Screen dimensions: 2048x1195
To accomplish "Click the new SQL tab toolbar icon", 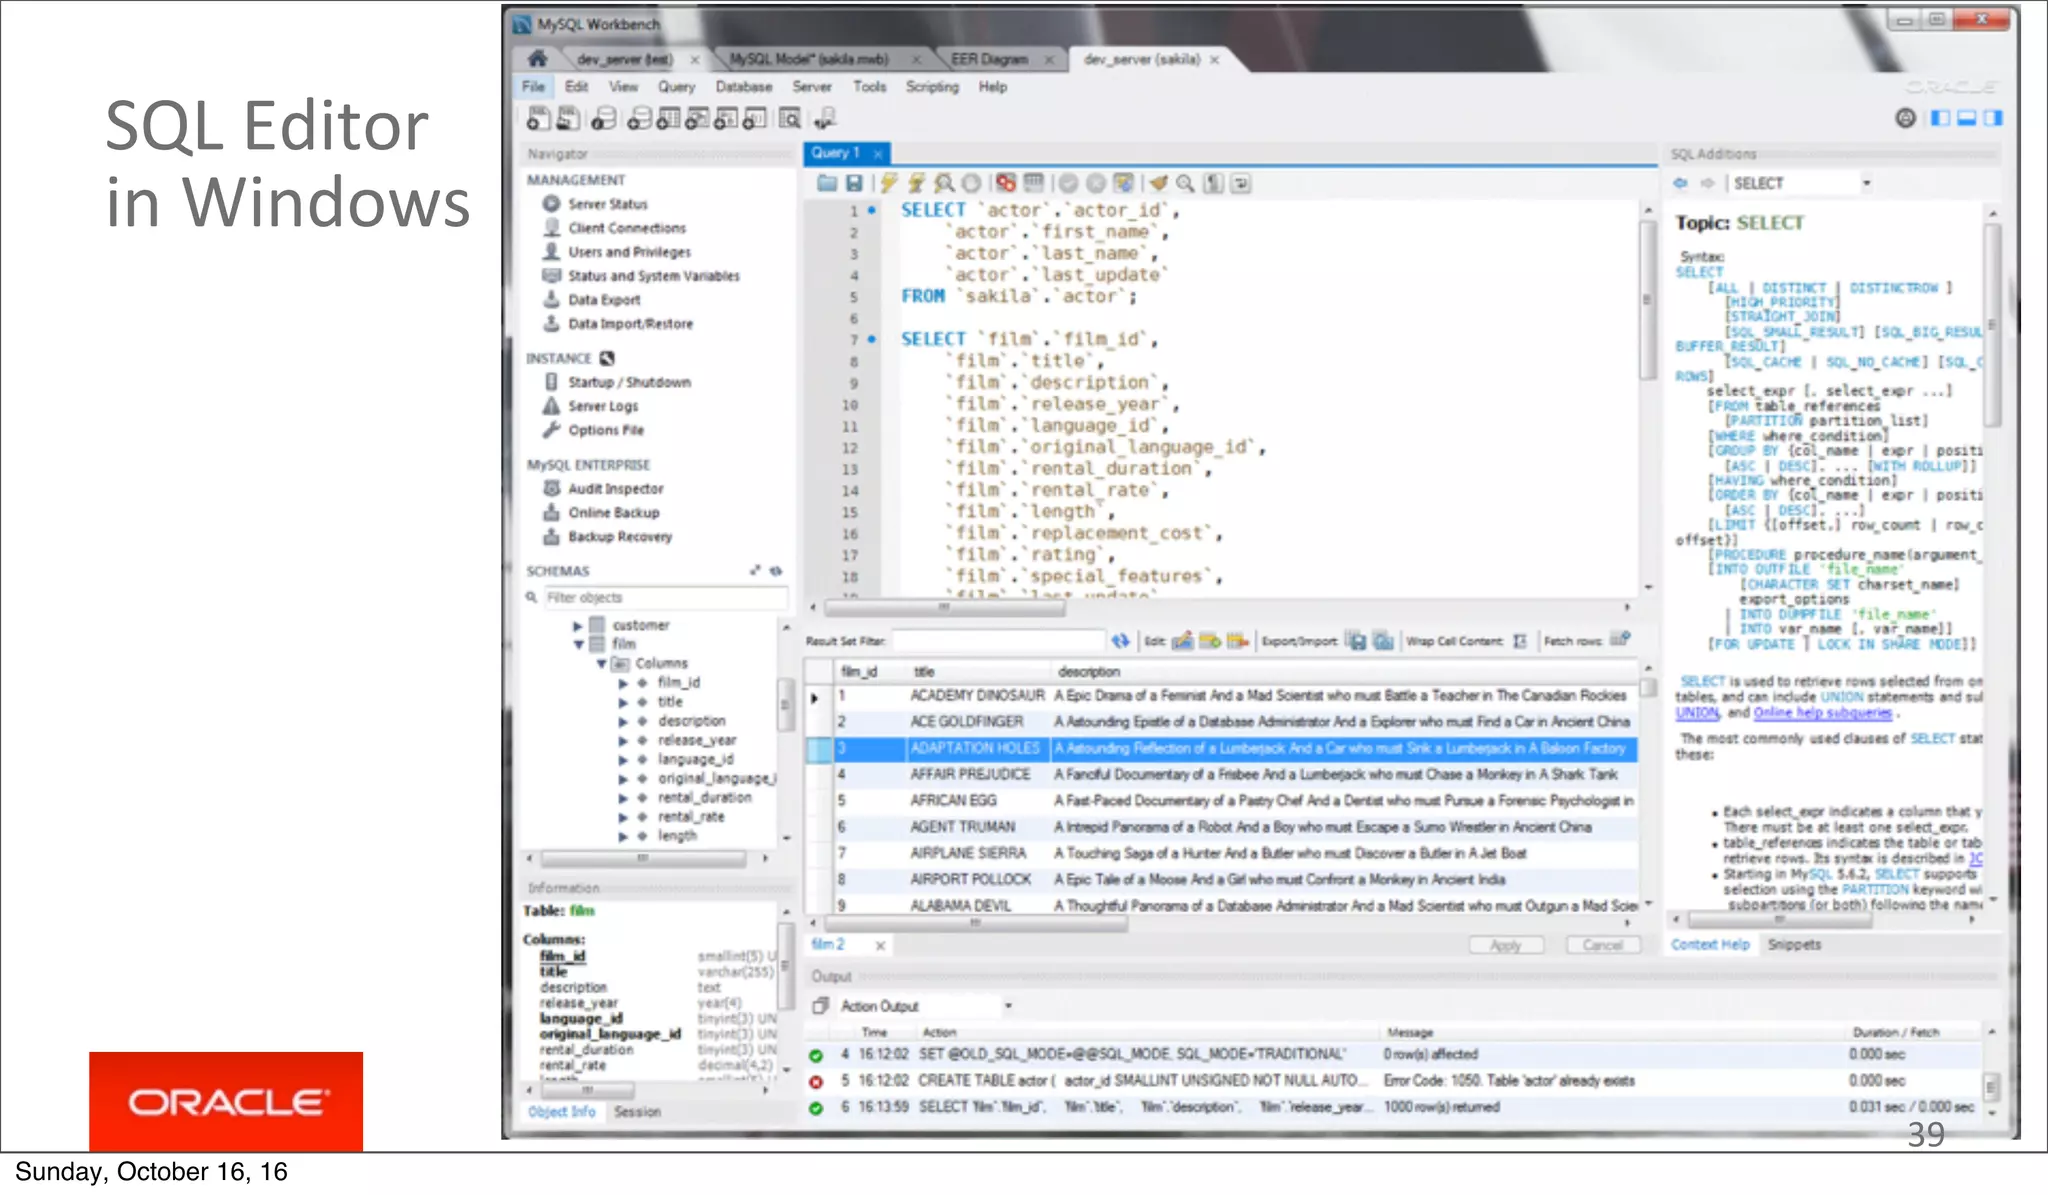I will pyautogui.click(x=538, y=119).
